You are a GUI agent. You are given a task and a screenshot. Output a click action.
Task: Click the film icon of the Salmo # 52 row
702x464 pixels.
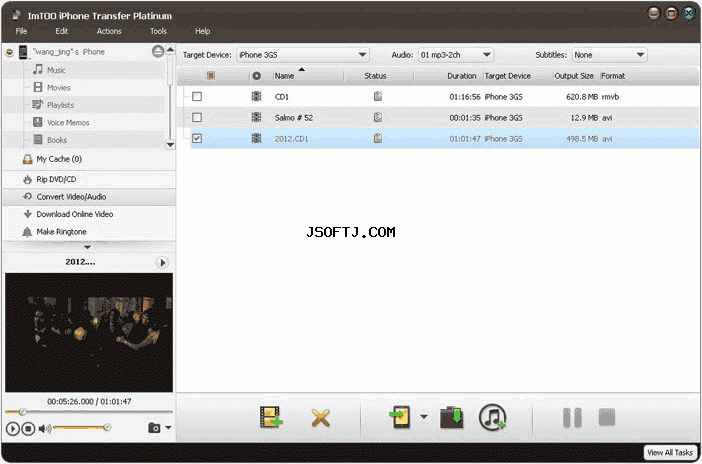256,117
